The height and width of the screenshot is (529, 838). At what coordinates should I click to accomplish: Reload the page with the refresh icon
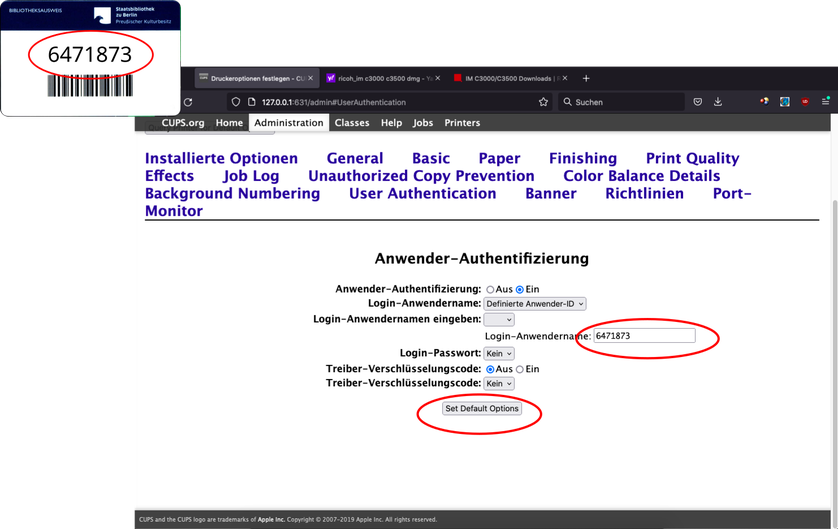coord(188,102)
